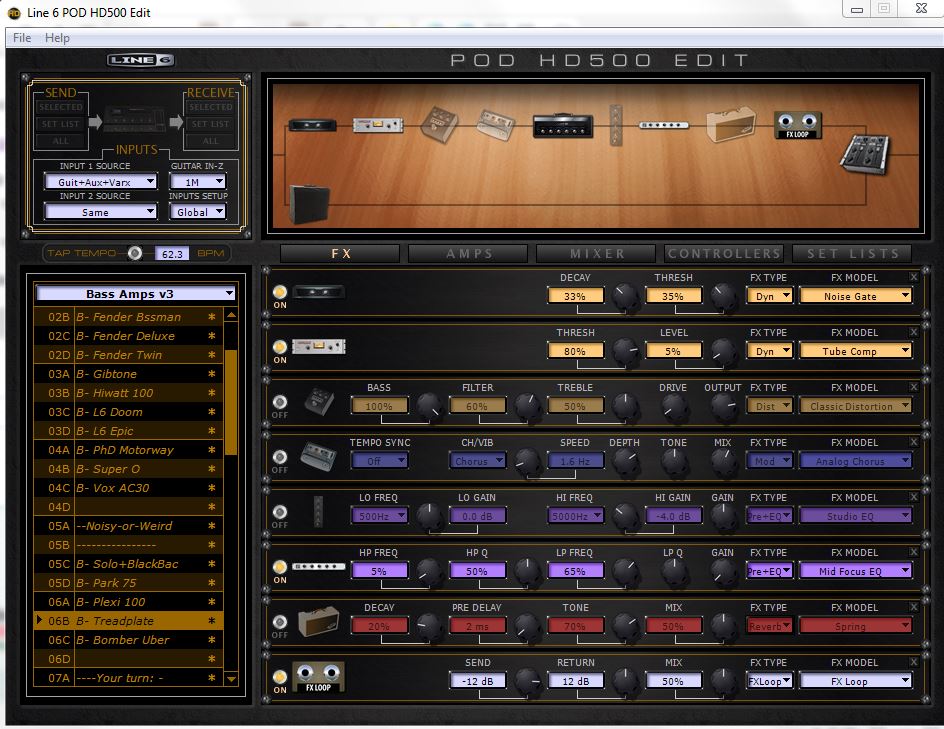Image resolution: width=944 pixels, height=729 pixels.
Task: Remove the Tube Comp row with its X
Action: [x=914, y=332]
